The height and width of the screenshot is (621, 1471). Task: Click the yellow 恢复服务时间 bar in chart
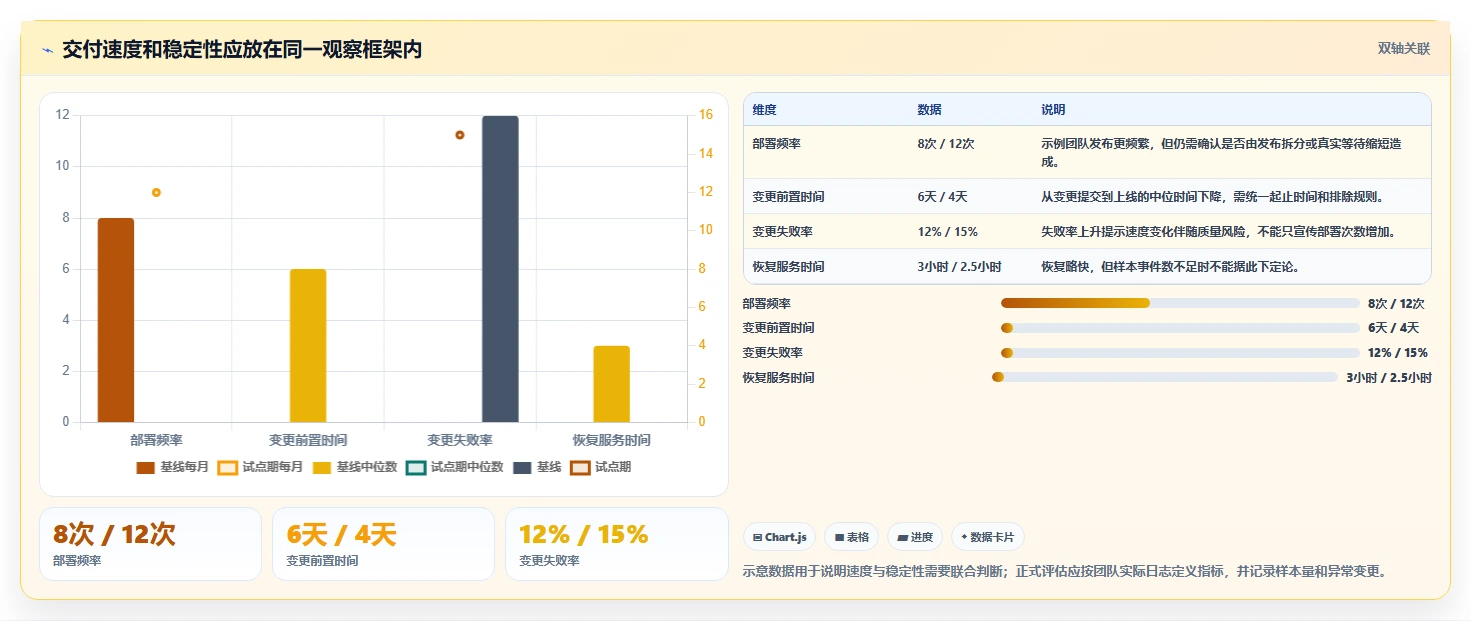click(612, 384)
